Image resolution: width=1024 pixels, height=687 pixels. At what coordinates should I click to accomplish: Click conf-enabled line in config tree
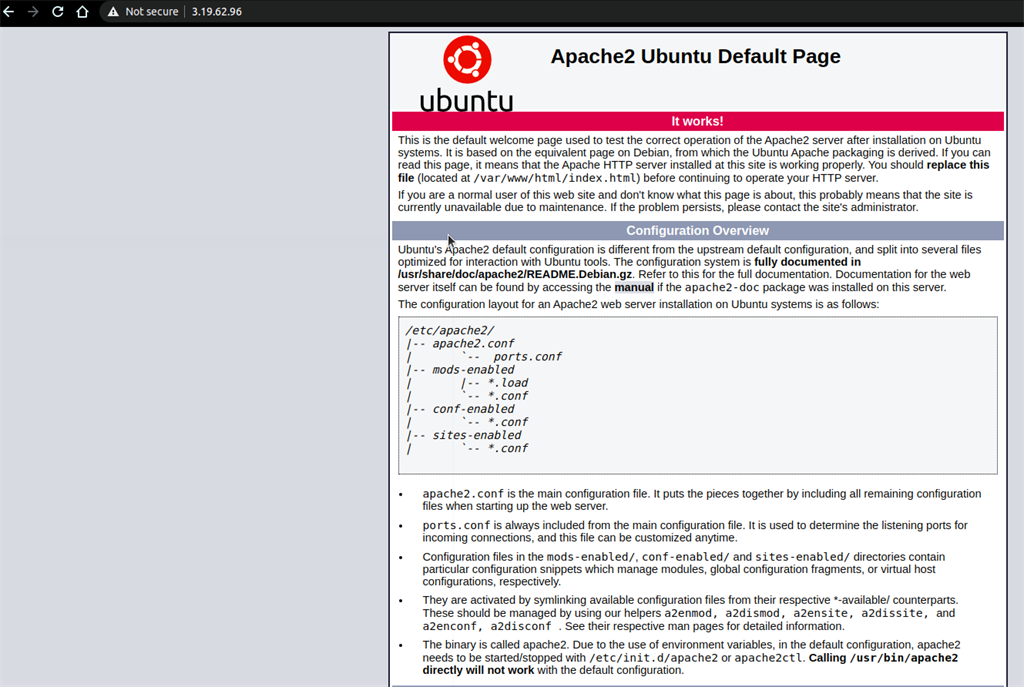point(473,409)
